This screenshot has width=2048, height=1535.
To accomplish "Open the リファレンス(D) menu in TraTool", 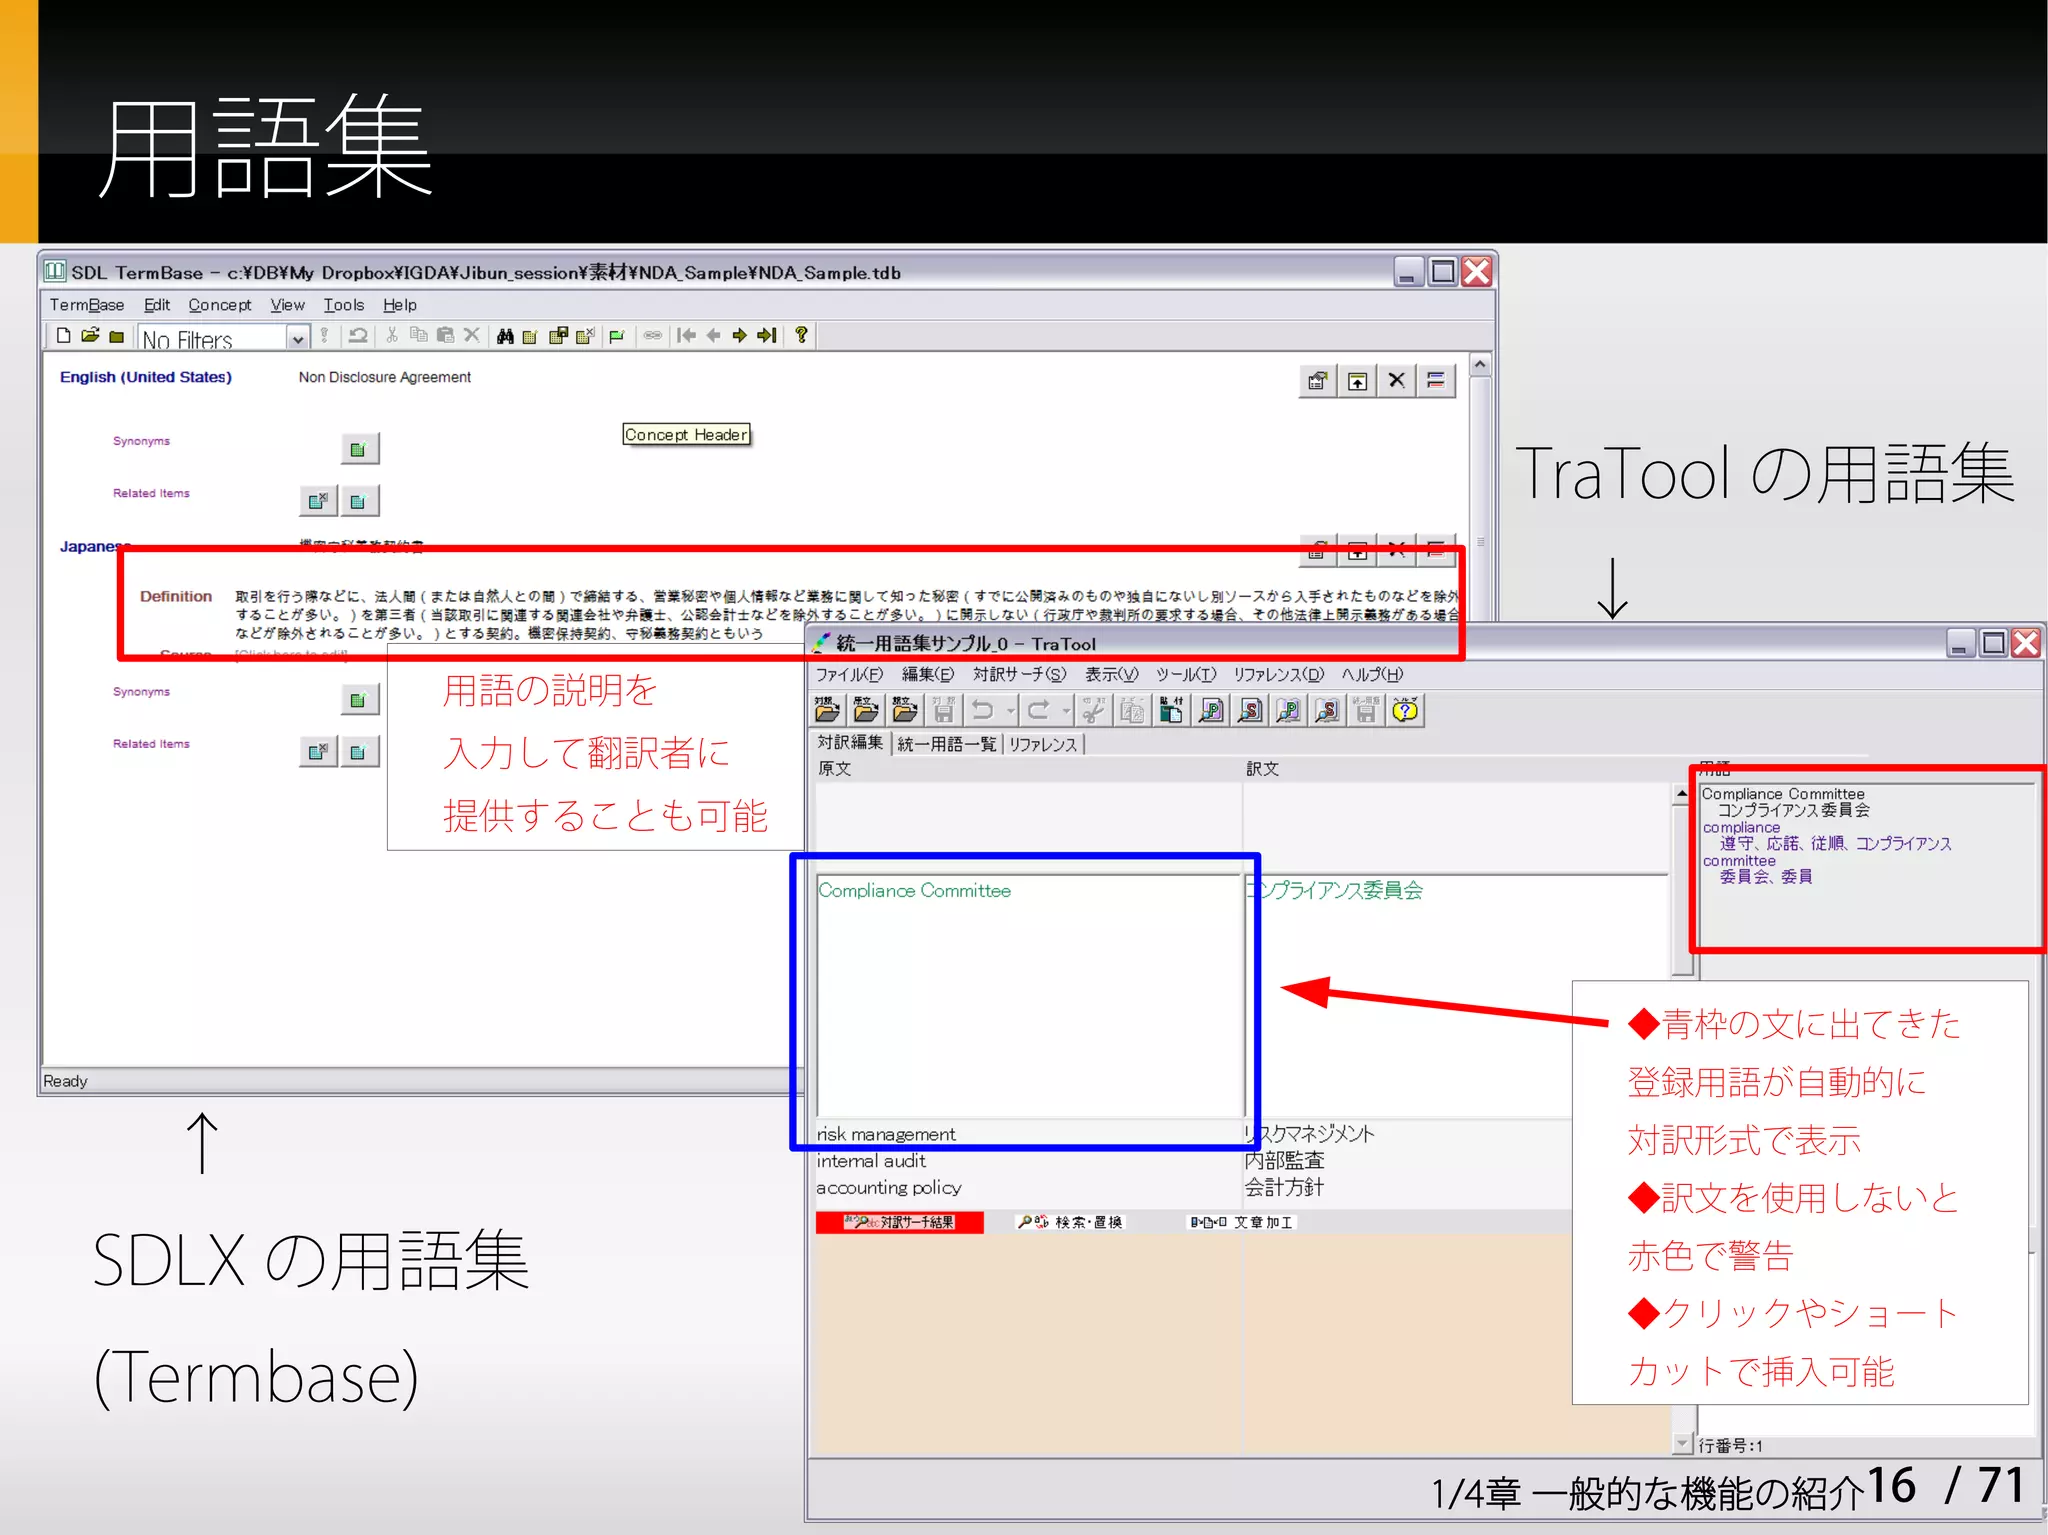I will coord(1278,675).
